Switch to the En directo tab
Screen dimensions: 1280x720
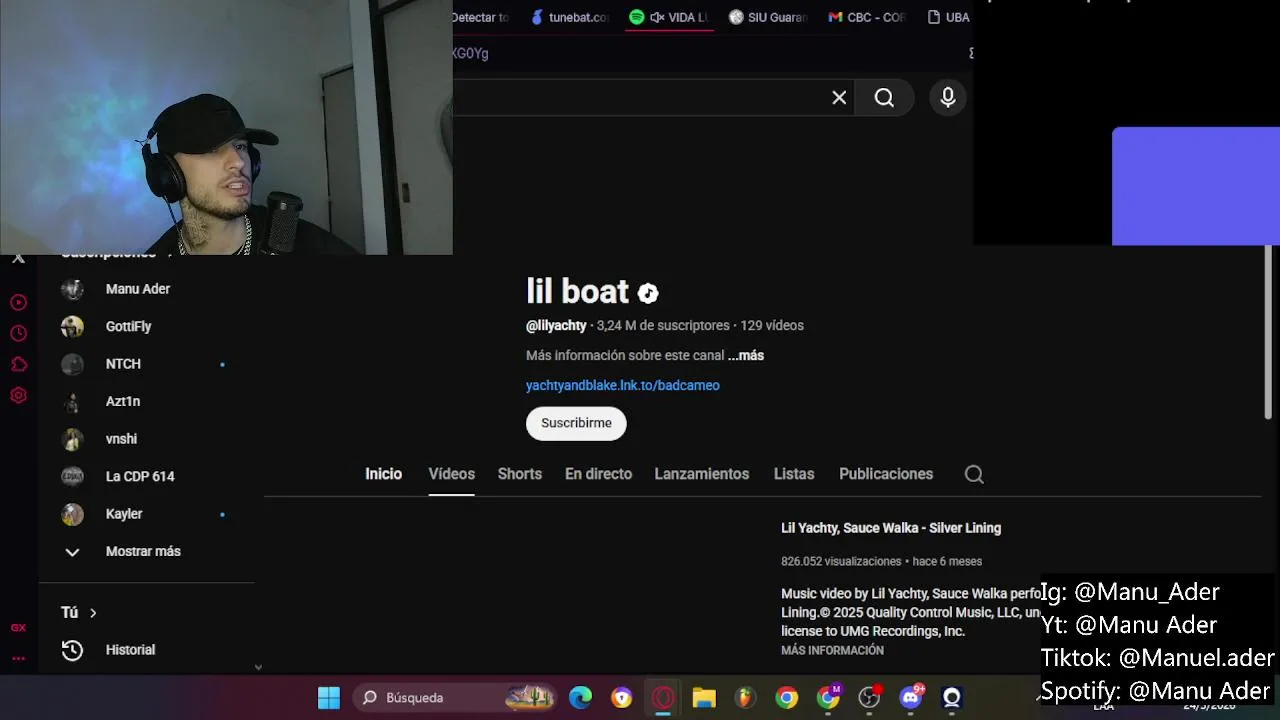click(598, 474)
